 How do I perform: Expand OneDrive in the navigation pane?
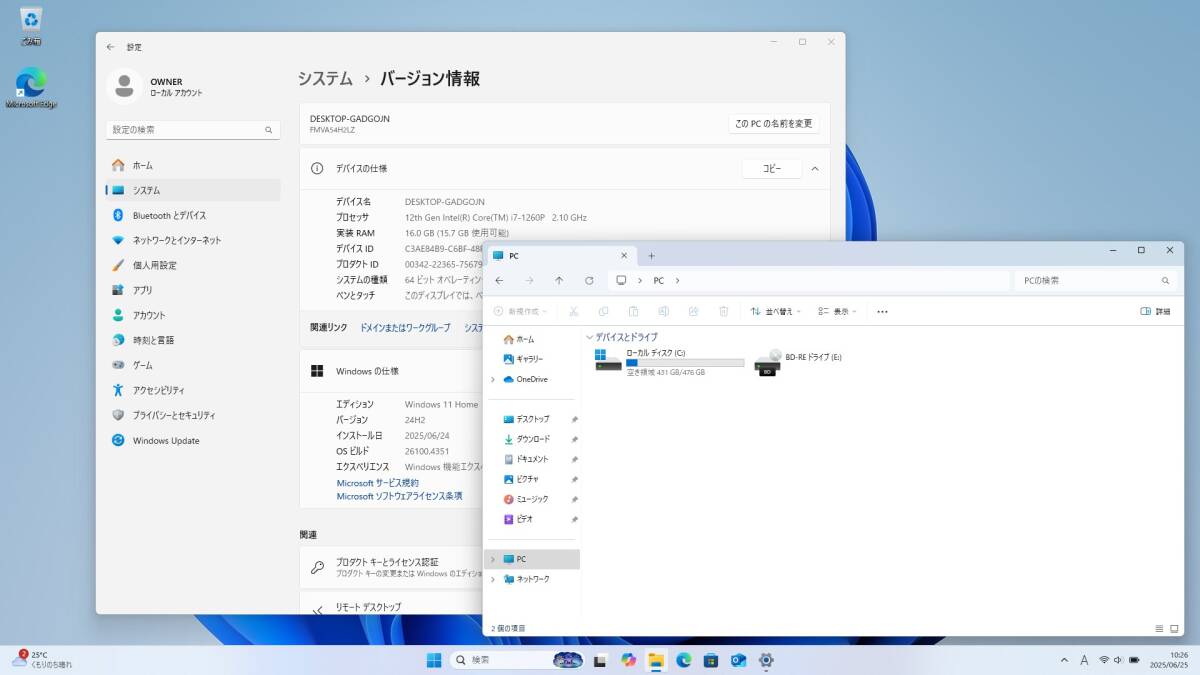click(493, 379)
